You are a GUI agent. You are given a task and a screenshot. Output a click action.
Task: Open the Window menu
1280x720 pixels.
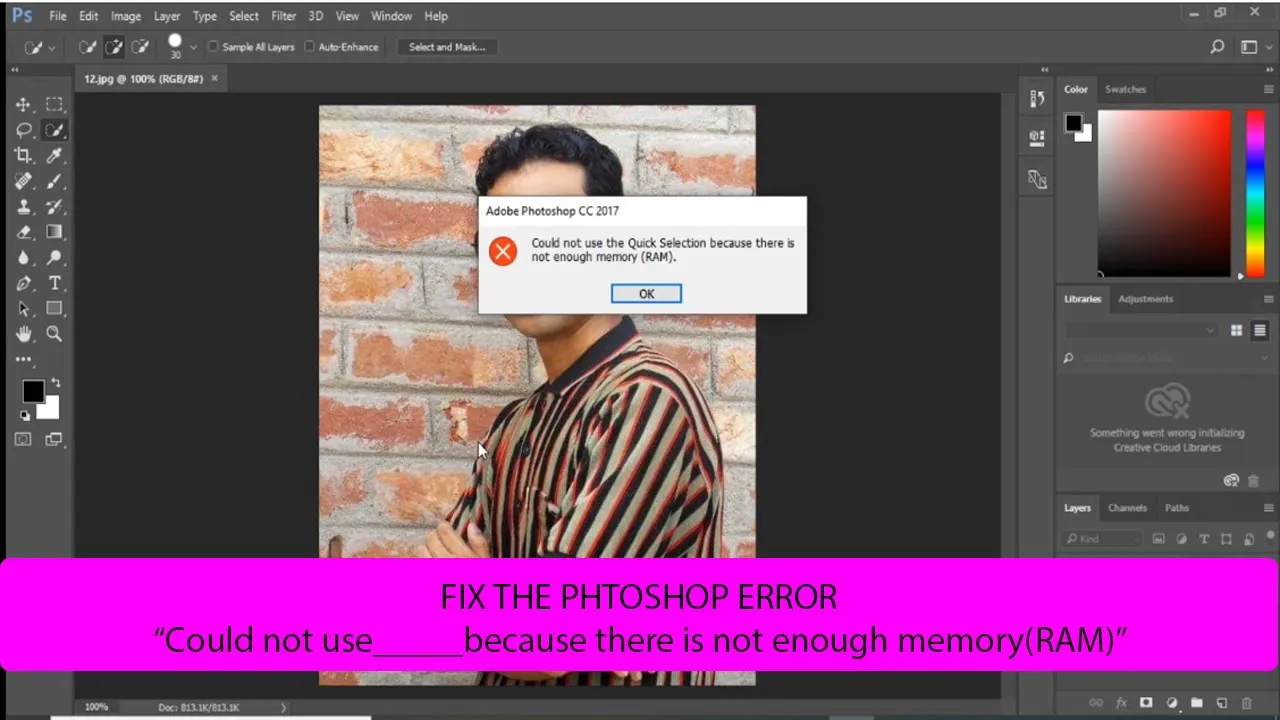391,16
